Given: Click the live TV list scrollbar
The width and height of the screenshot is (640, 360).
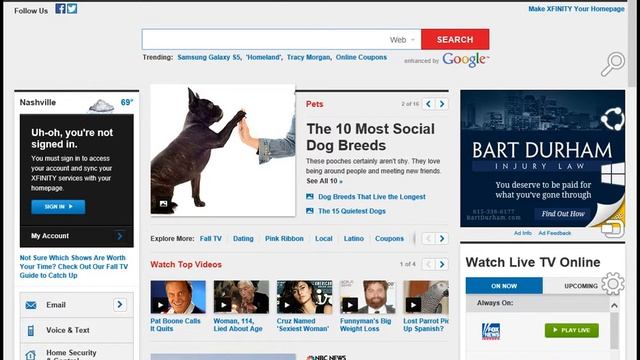Looking at the screenshot, I should point(614,331).
